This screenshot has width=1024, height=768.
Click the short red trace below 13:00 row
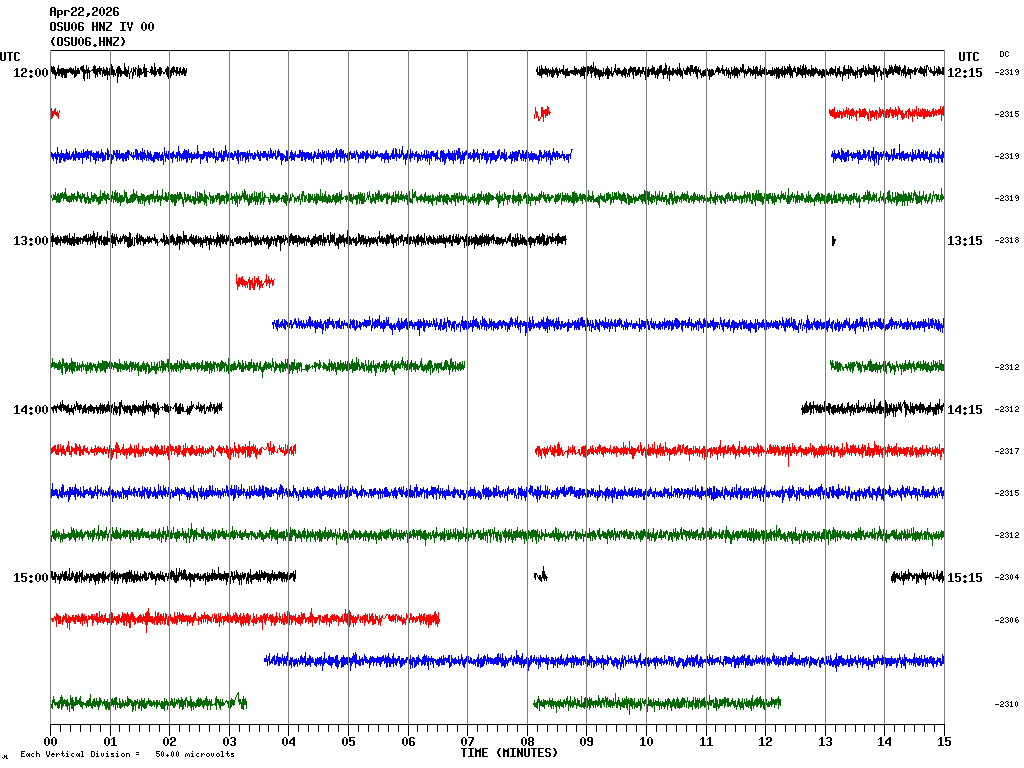254,282
